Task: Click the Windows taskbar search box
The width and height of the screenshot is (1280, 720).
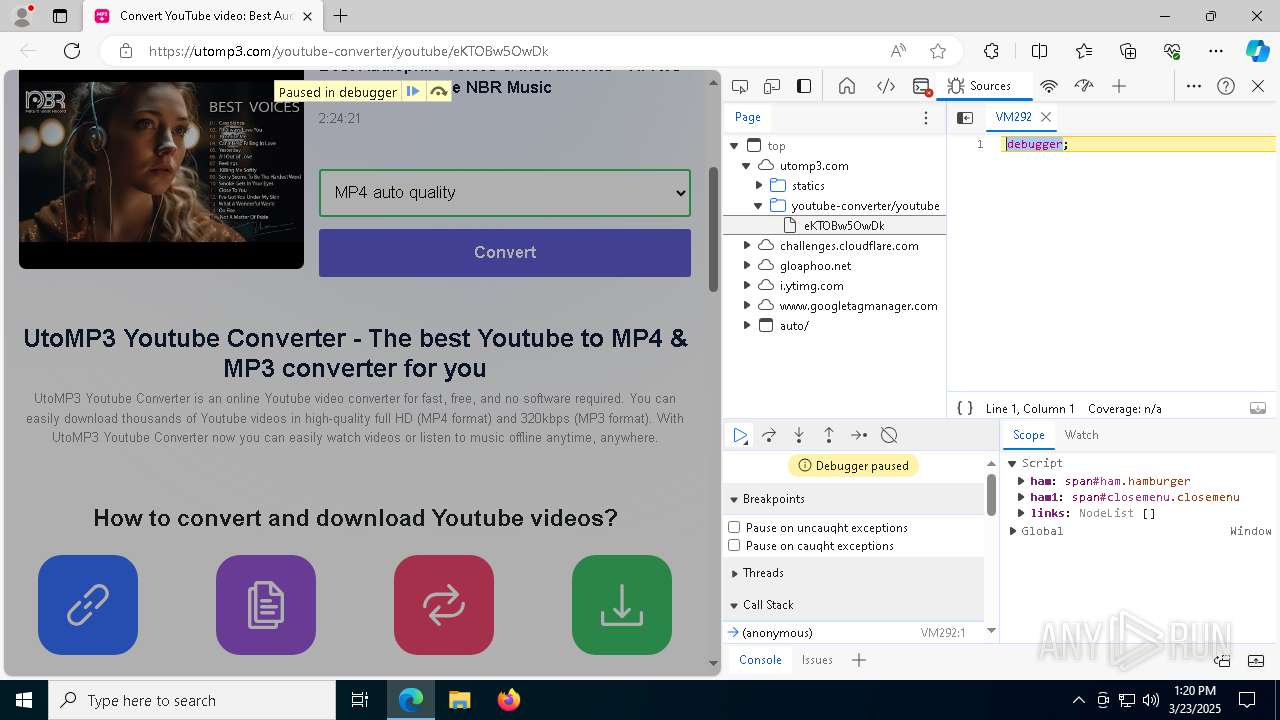Action: point(192,700)
